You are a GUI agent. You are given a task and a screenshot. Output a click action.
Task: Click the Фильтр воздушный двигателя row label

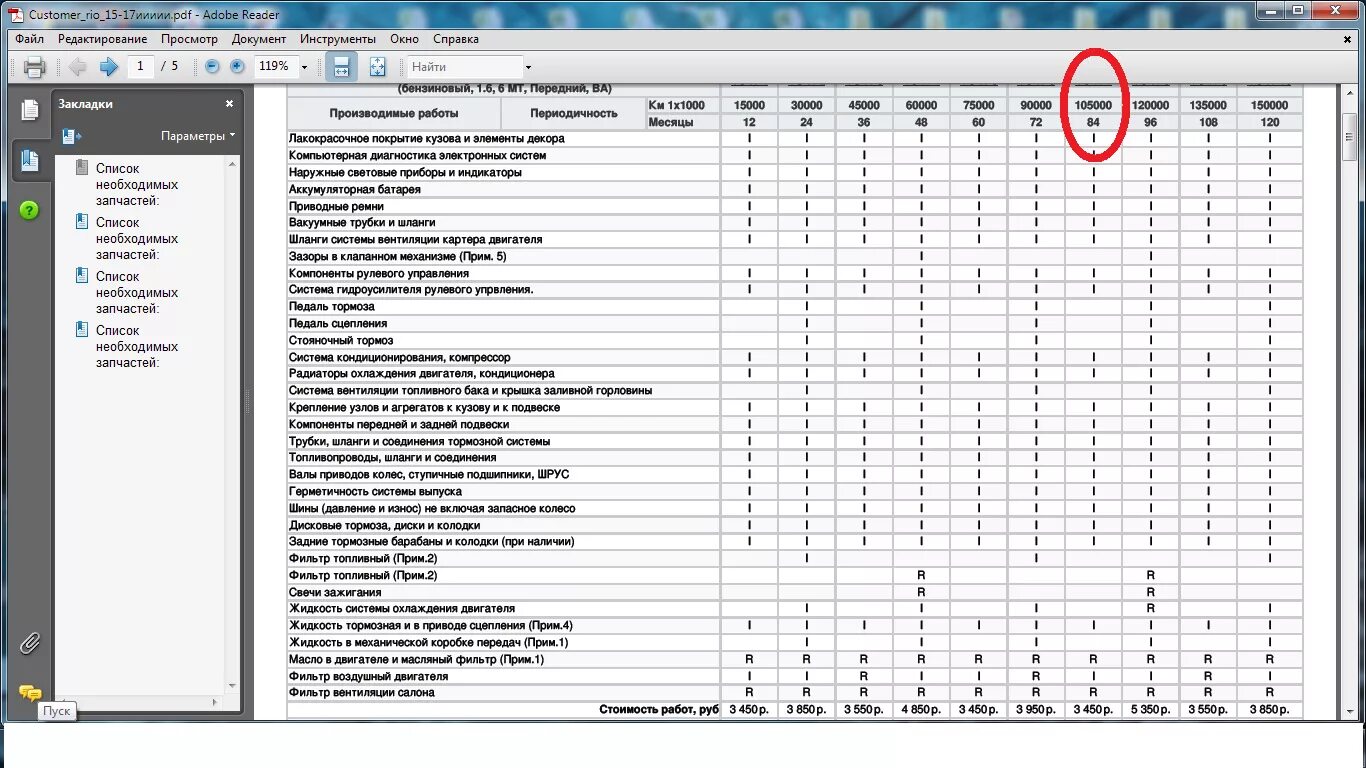click(368, 676)
